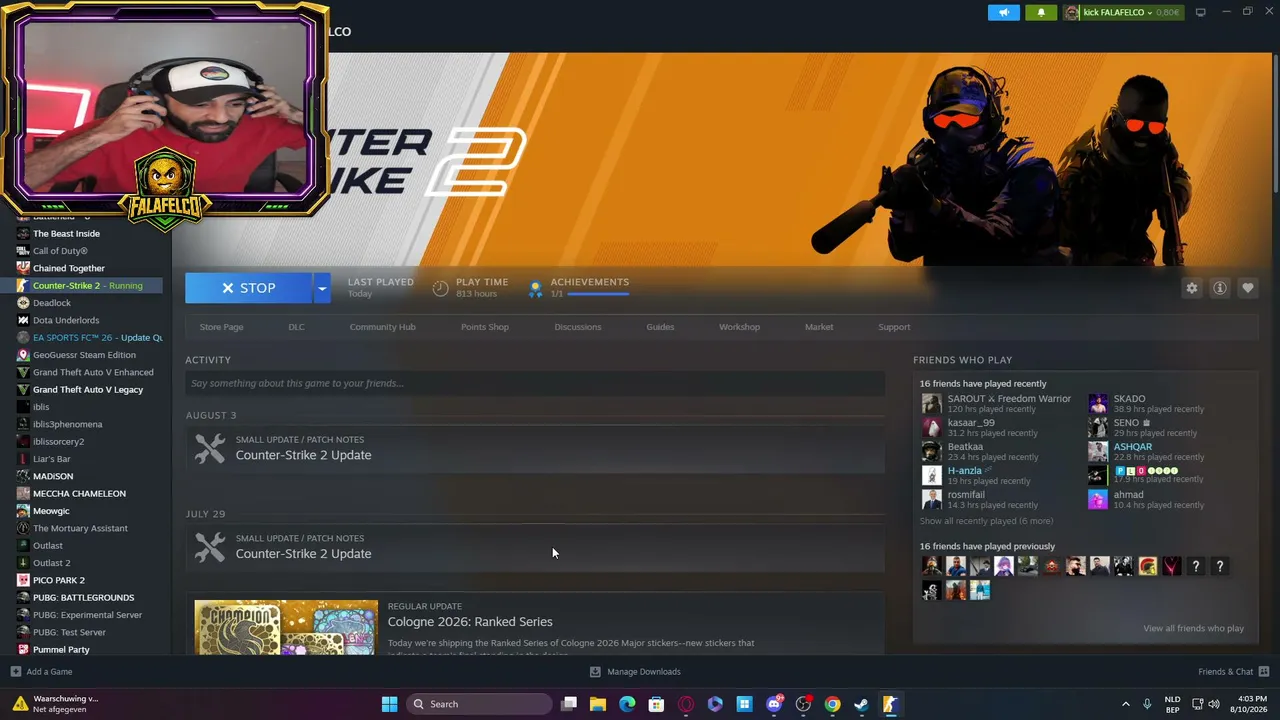
Task: Click the Add a Game plus icon
Action: tap(15, 672)
